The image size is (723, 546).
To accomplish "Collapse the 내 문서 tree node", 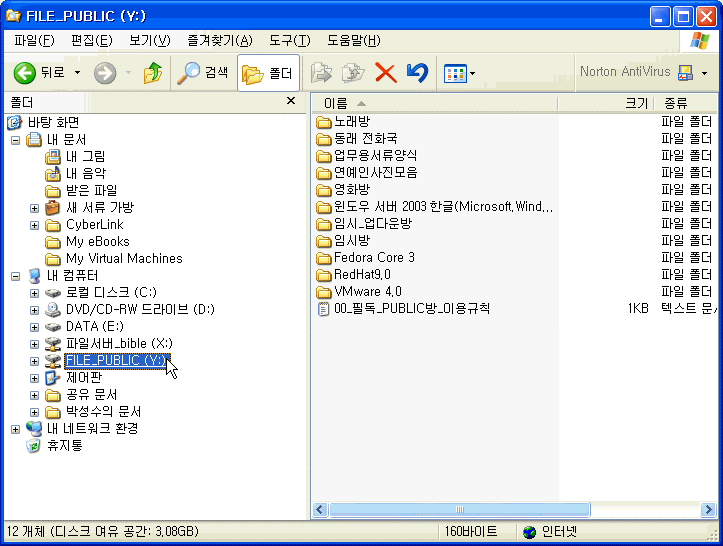I will coord(16,140).
